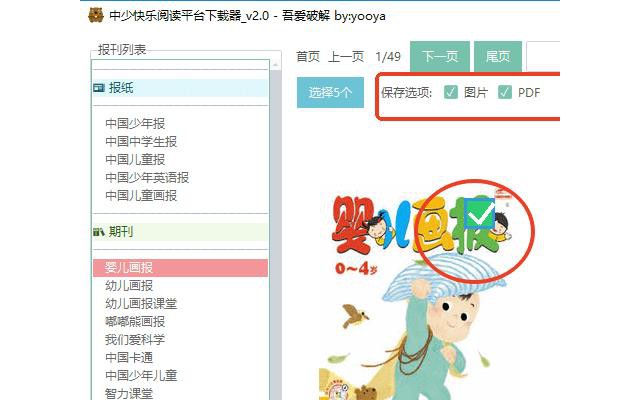
Task: Select the 报纸 newspaper category header
Action: click(180, 88)
